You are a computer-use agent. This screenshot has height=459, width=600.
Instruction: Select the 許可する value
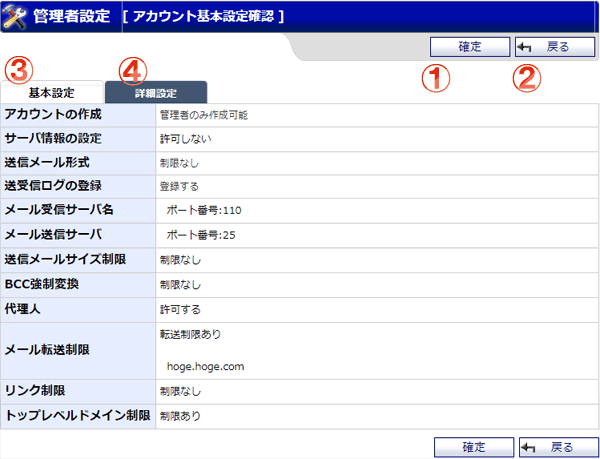180,310
